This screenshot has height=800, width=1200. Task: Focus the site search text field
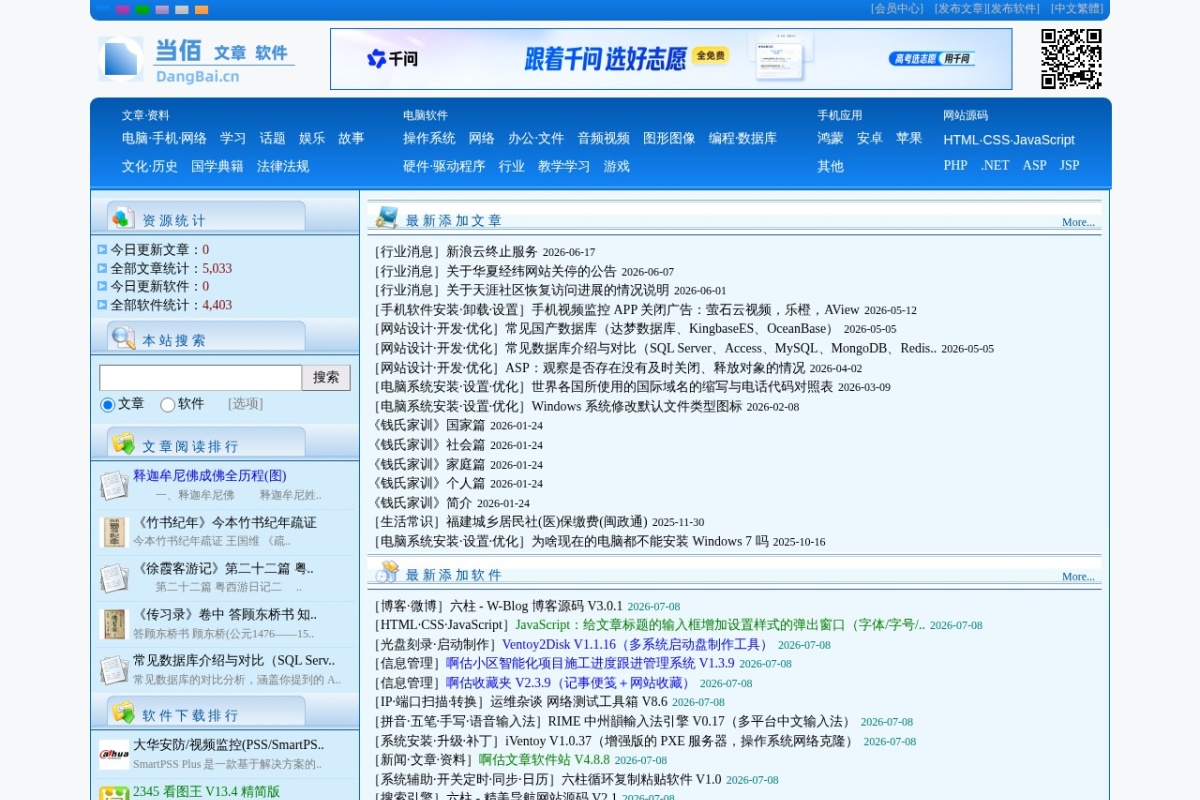[x=200, y=377]
